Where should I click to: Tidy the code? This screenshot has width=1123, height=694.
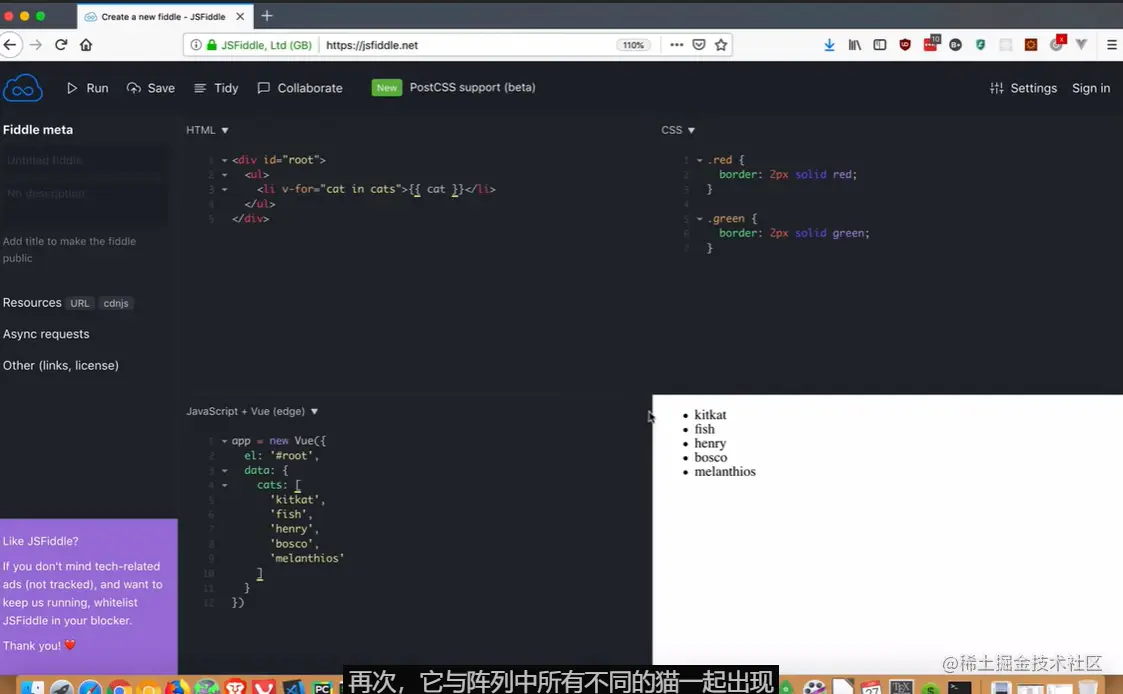click(x=216, y=88)
